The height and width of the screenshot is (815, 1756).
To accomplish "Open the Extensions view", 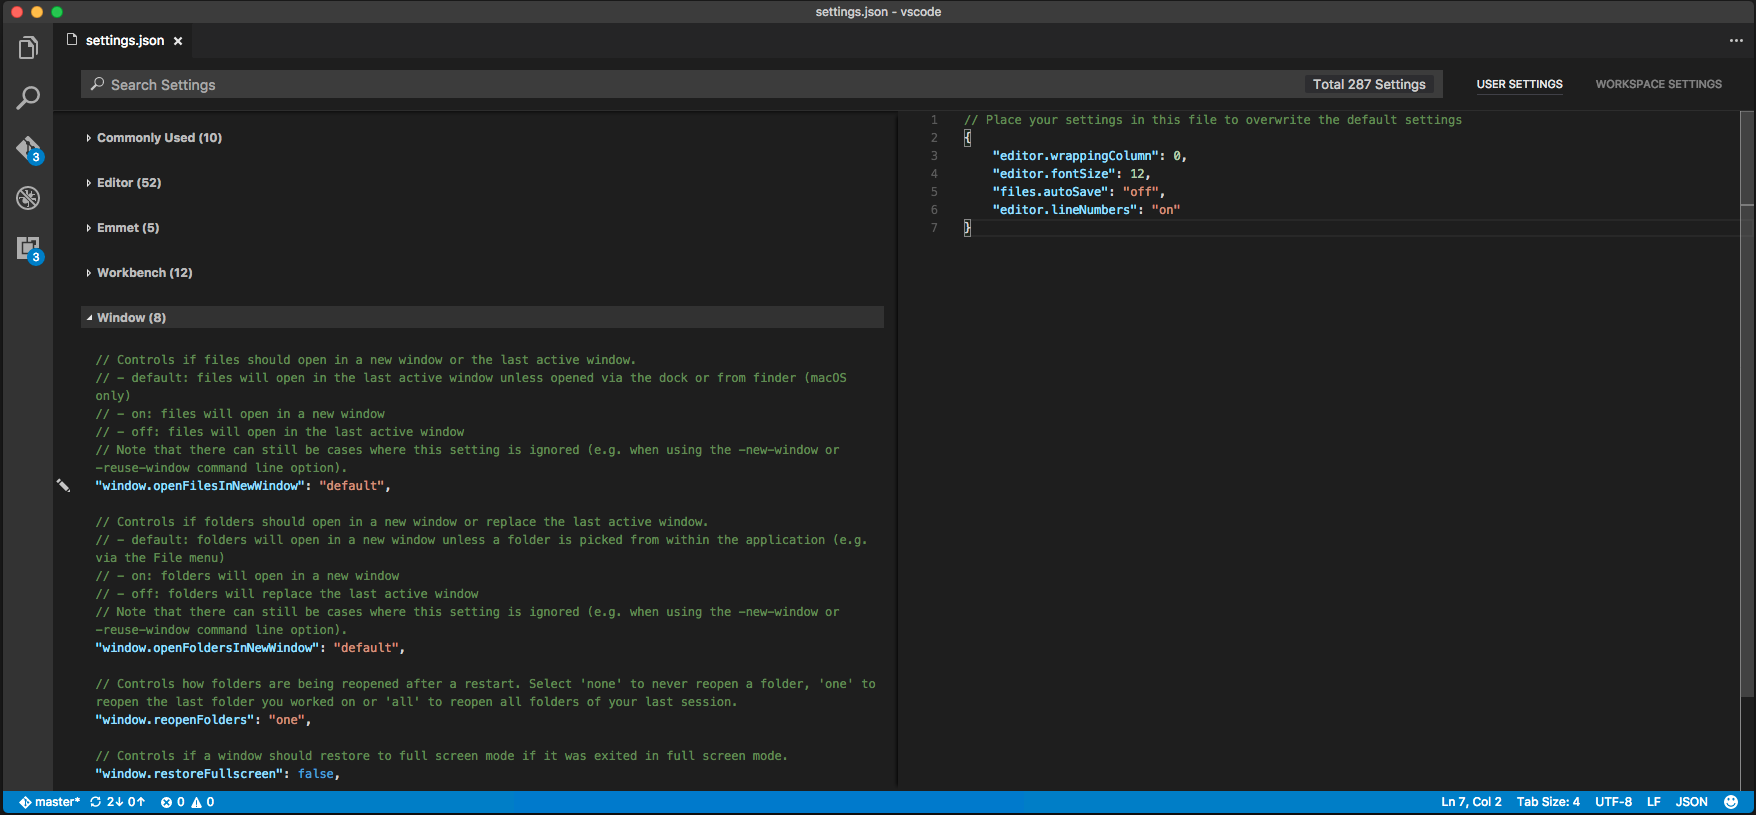I will click(28, 248).
